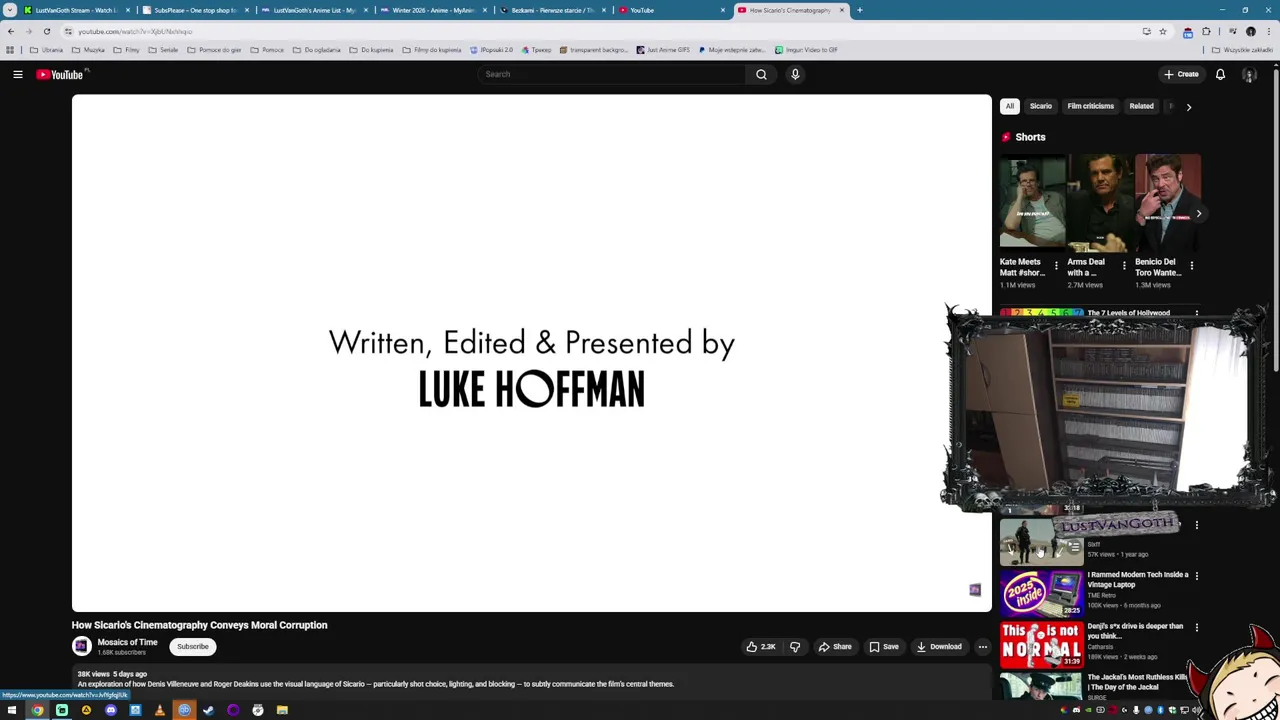The image size is (1280, 720).
Task: Show more filter chips arrow
Action: pyautogui.click(x=1188, y=107)
